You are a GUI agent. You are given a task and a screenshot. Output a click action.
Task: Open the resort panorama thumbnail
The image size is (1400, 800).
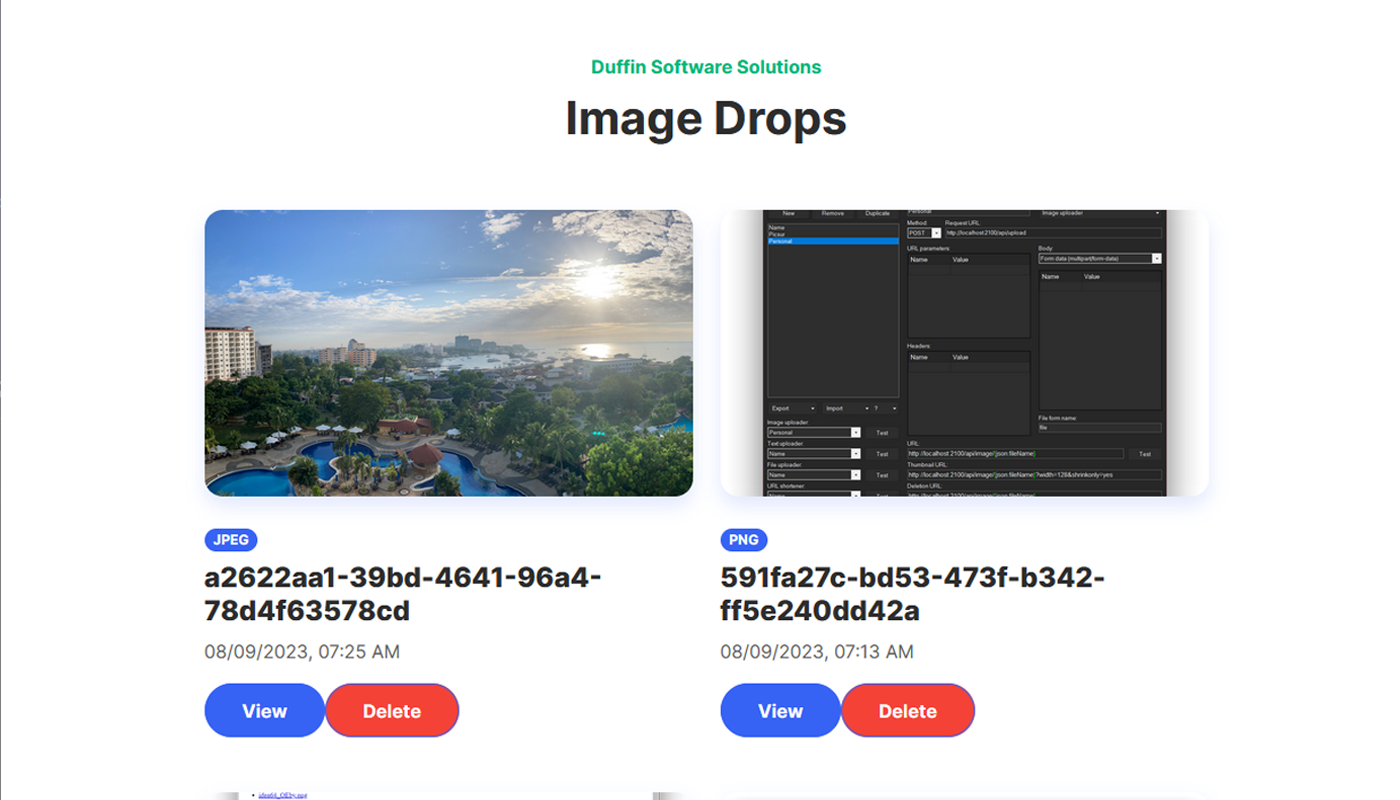pos(449,353)
